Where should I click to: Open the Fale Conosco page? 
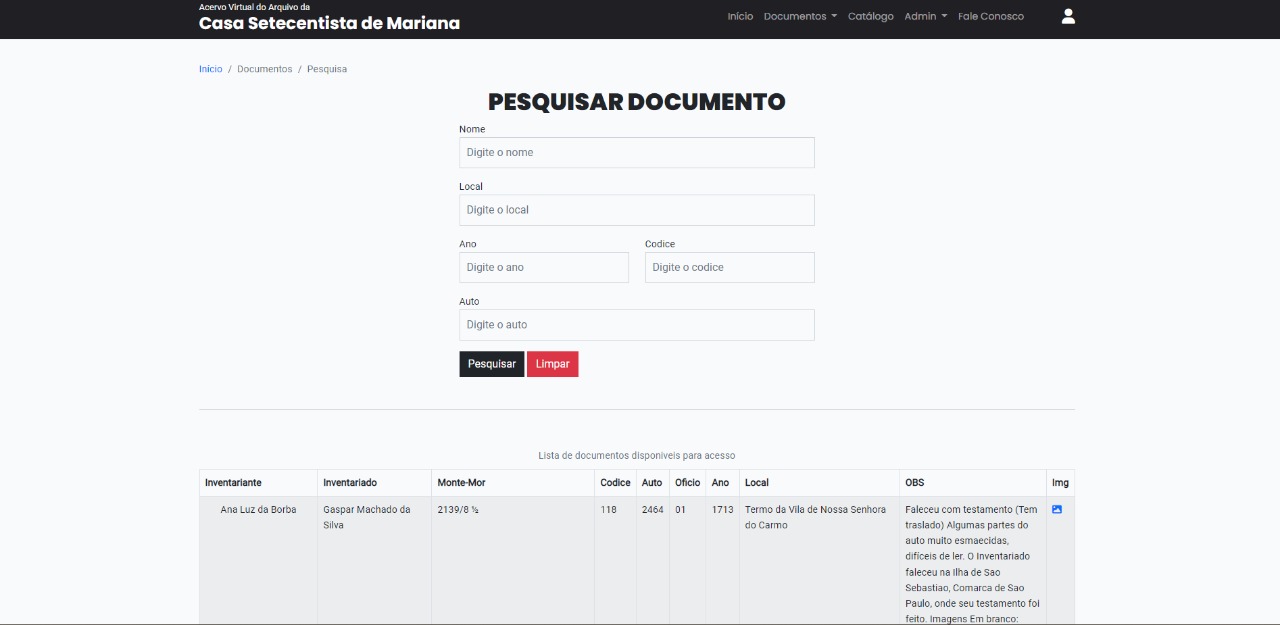[x=990, y=16]
